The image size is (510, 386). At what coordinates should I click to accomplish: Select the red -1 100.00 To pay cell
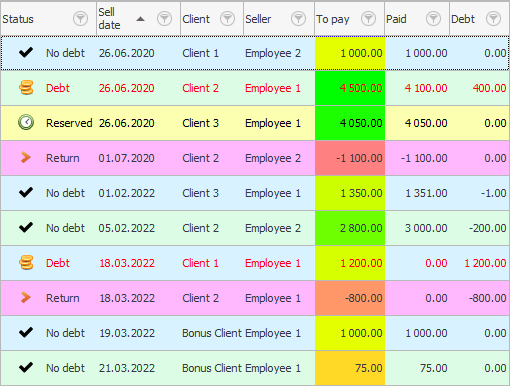350,158
